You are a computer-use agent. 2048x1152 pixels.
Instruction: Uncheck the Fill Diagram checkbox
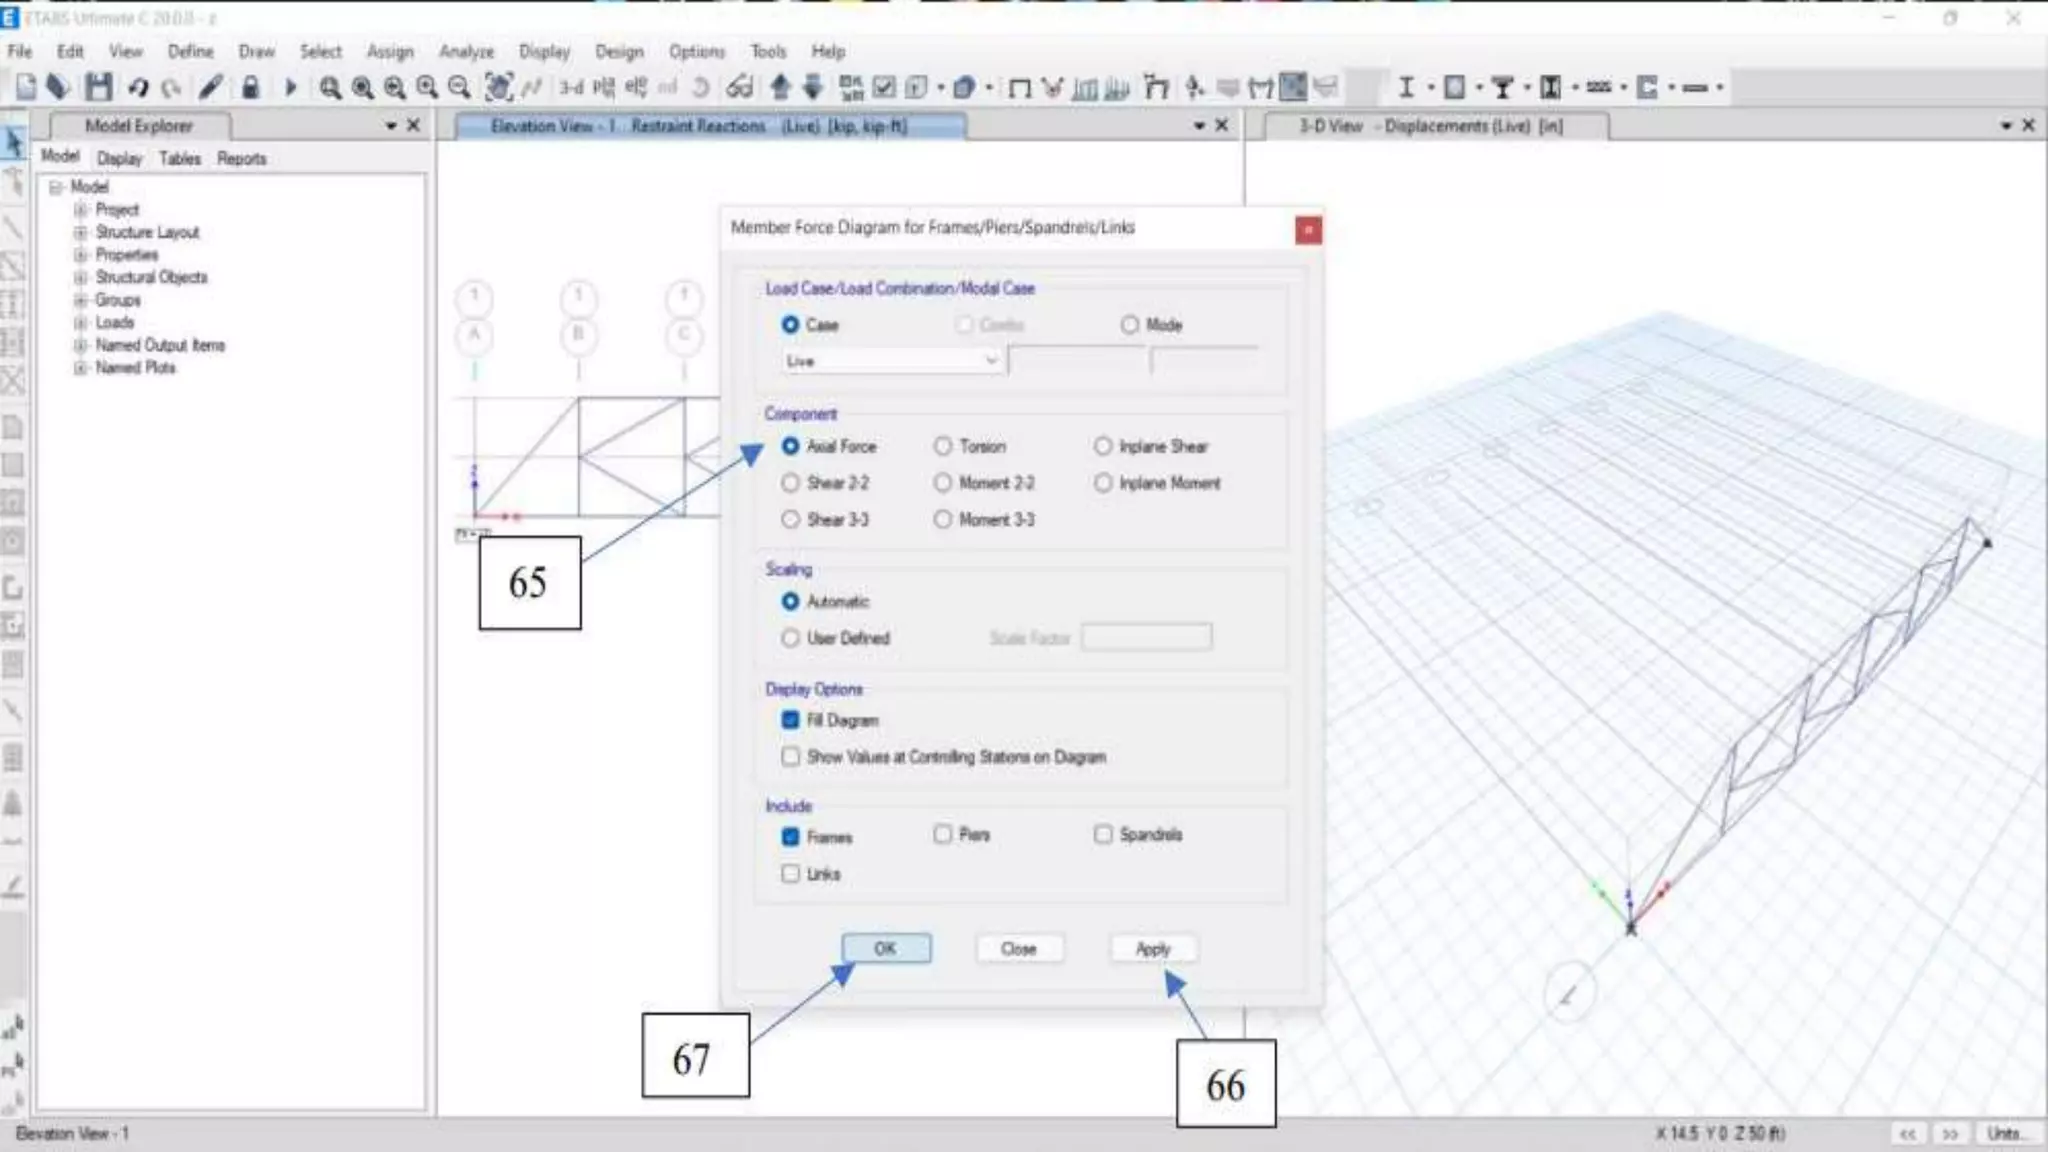[791, 720]
